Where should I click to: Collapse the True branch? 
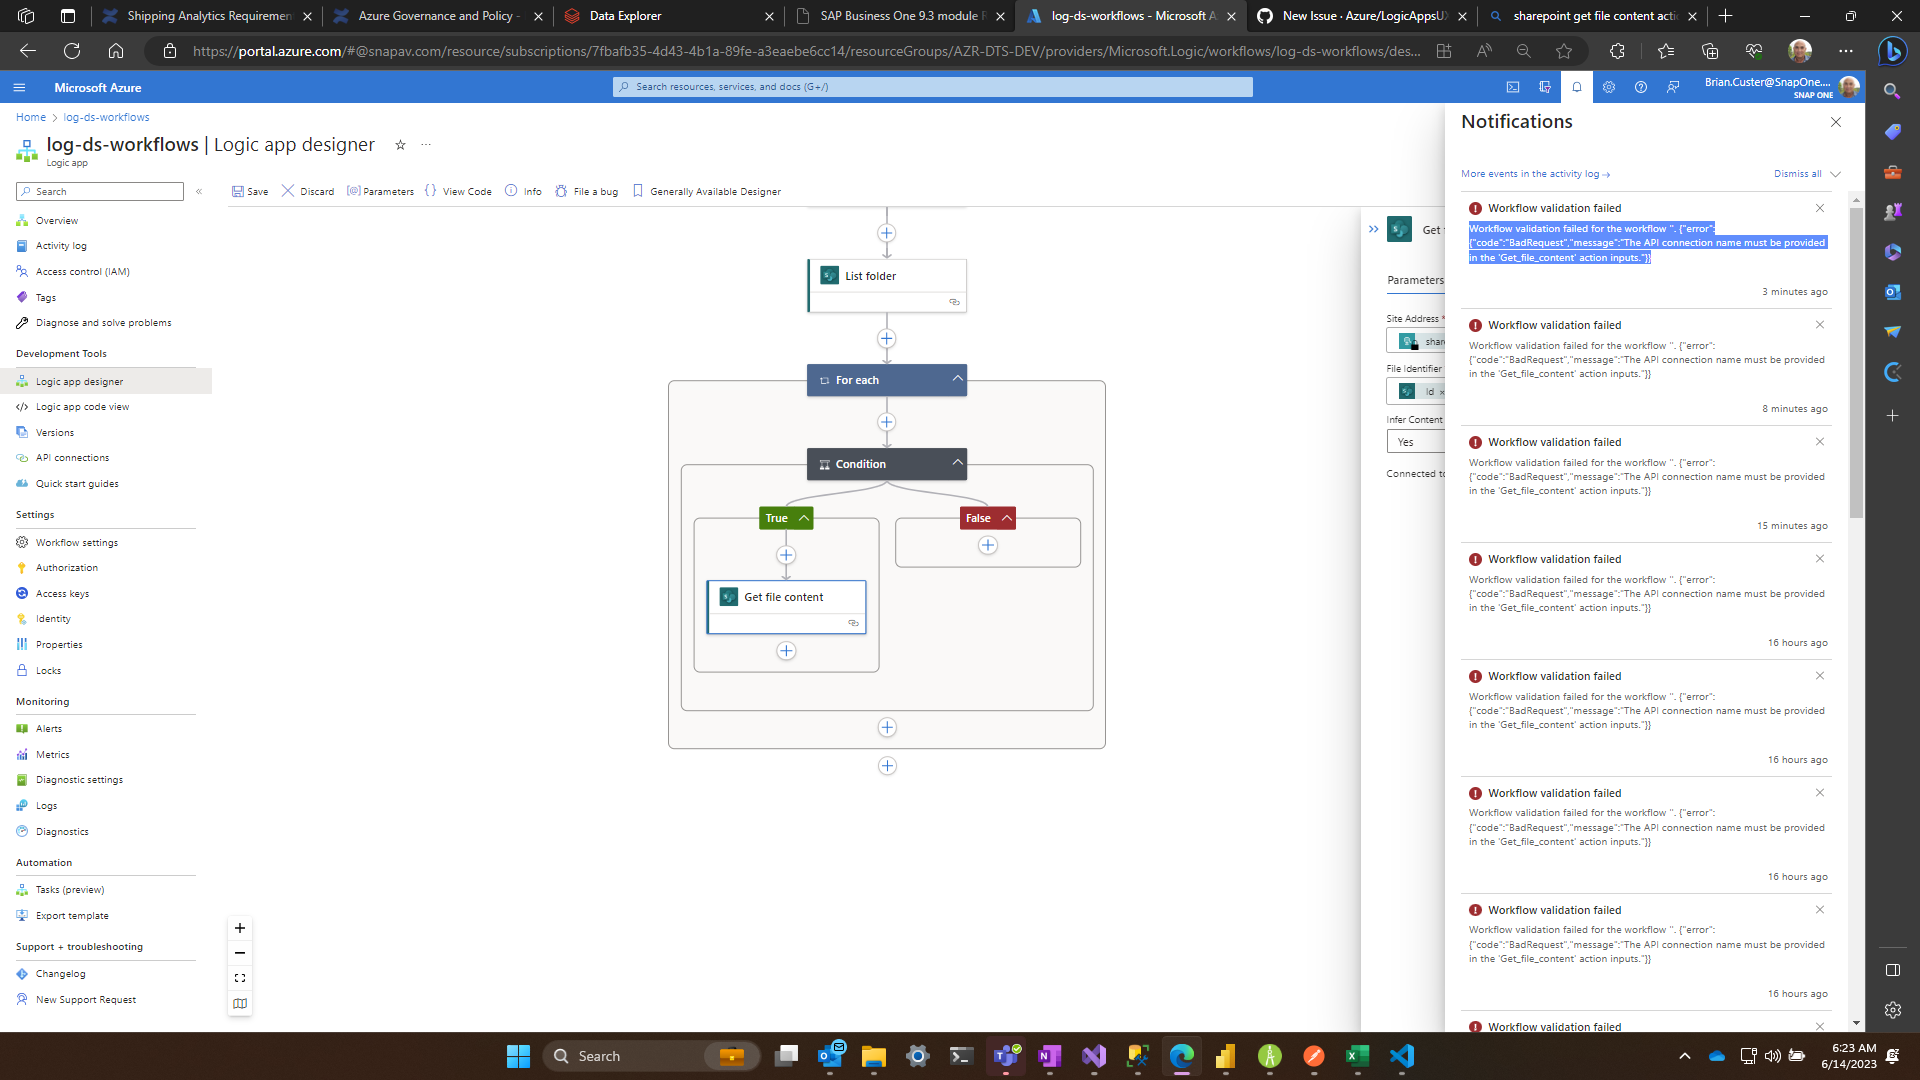(x=804, y=517)
